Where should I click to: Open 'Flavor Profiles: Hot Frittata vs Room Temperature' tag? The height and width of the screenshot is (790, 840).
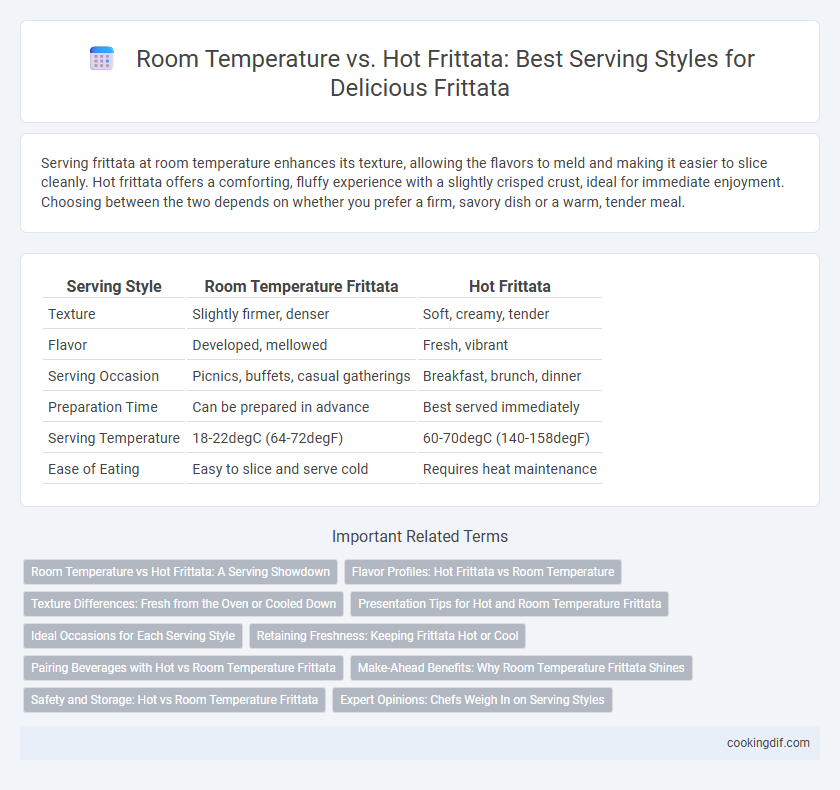(x=483, y=571)
